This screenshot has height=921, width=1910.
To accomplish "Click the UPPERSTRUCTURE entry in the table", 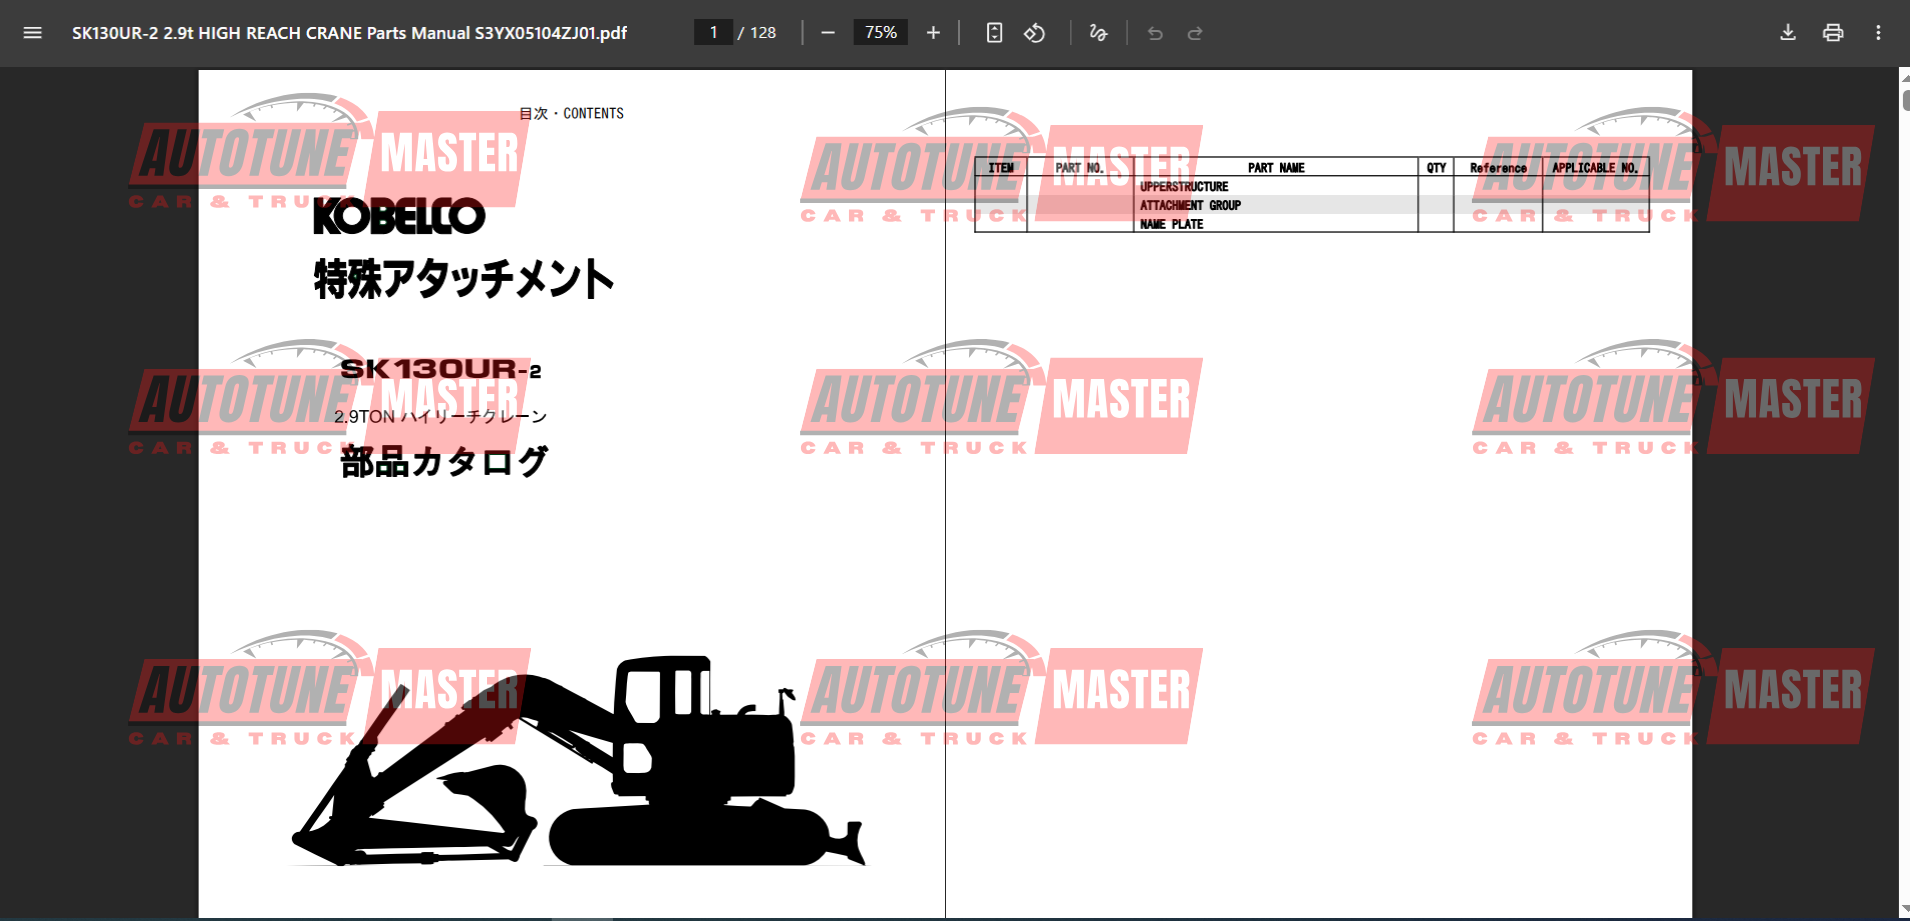I will coord(1184,187).
